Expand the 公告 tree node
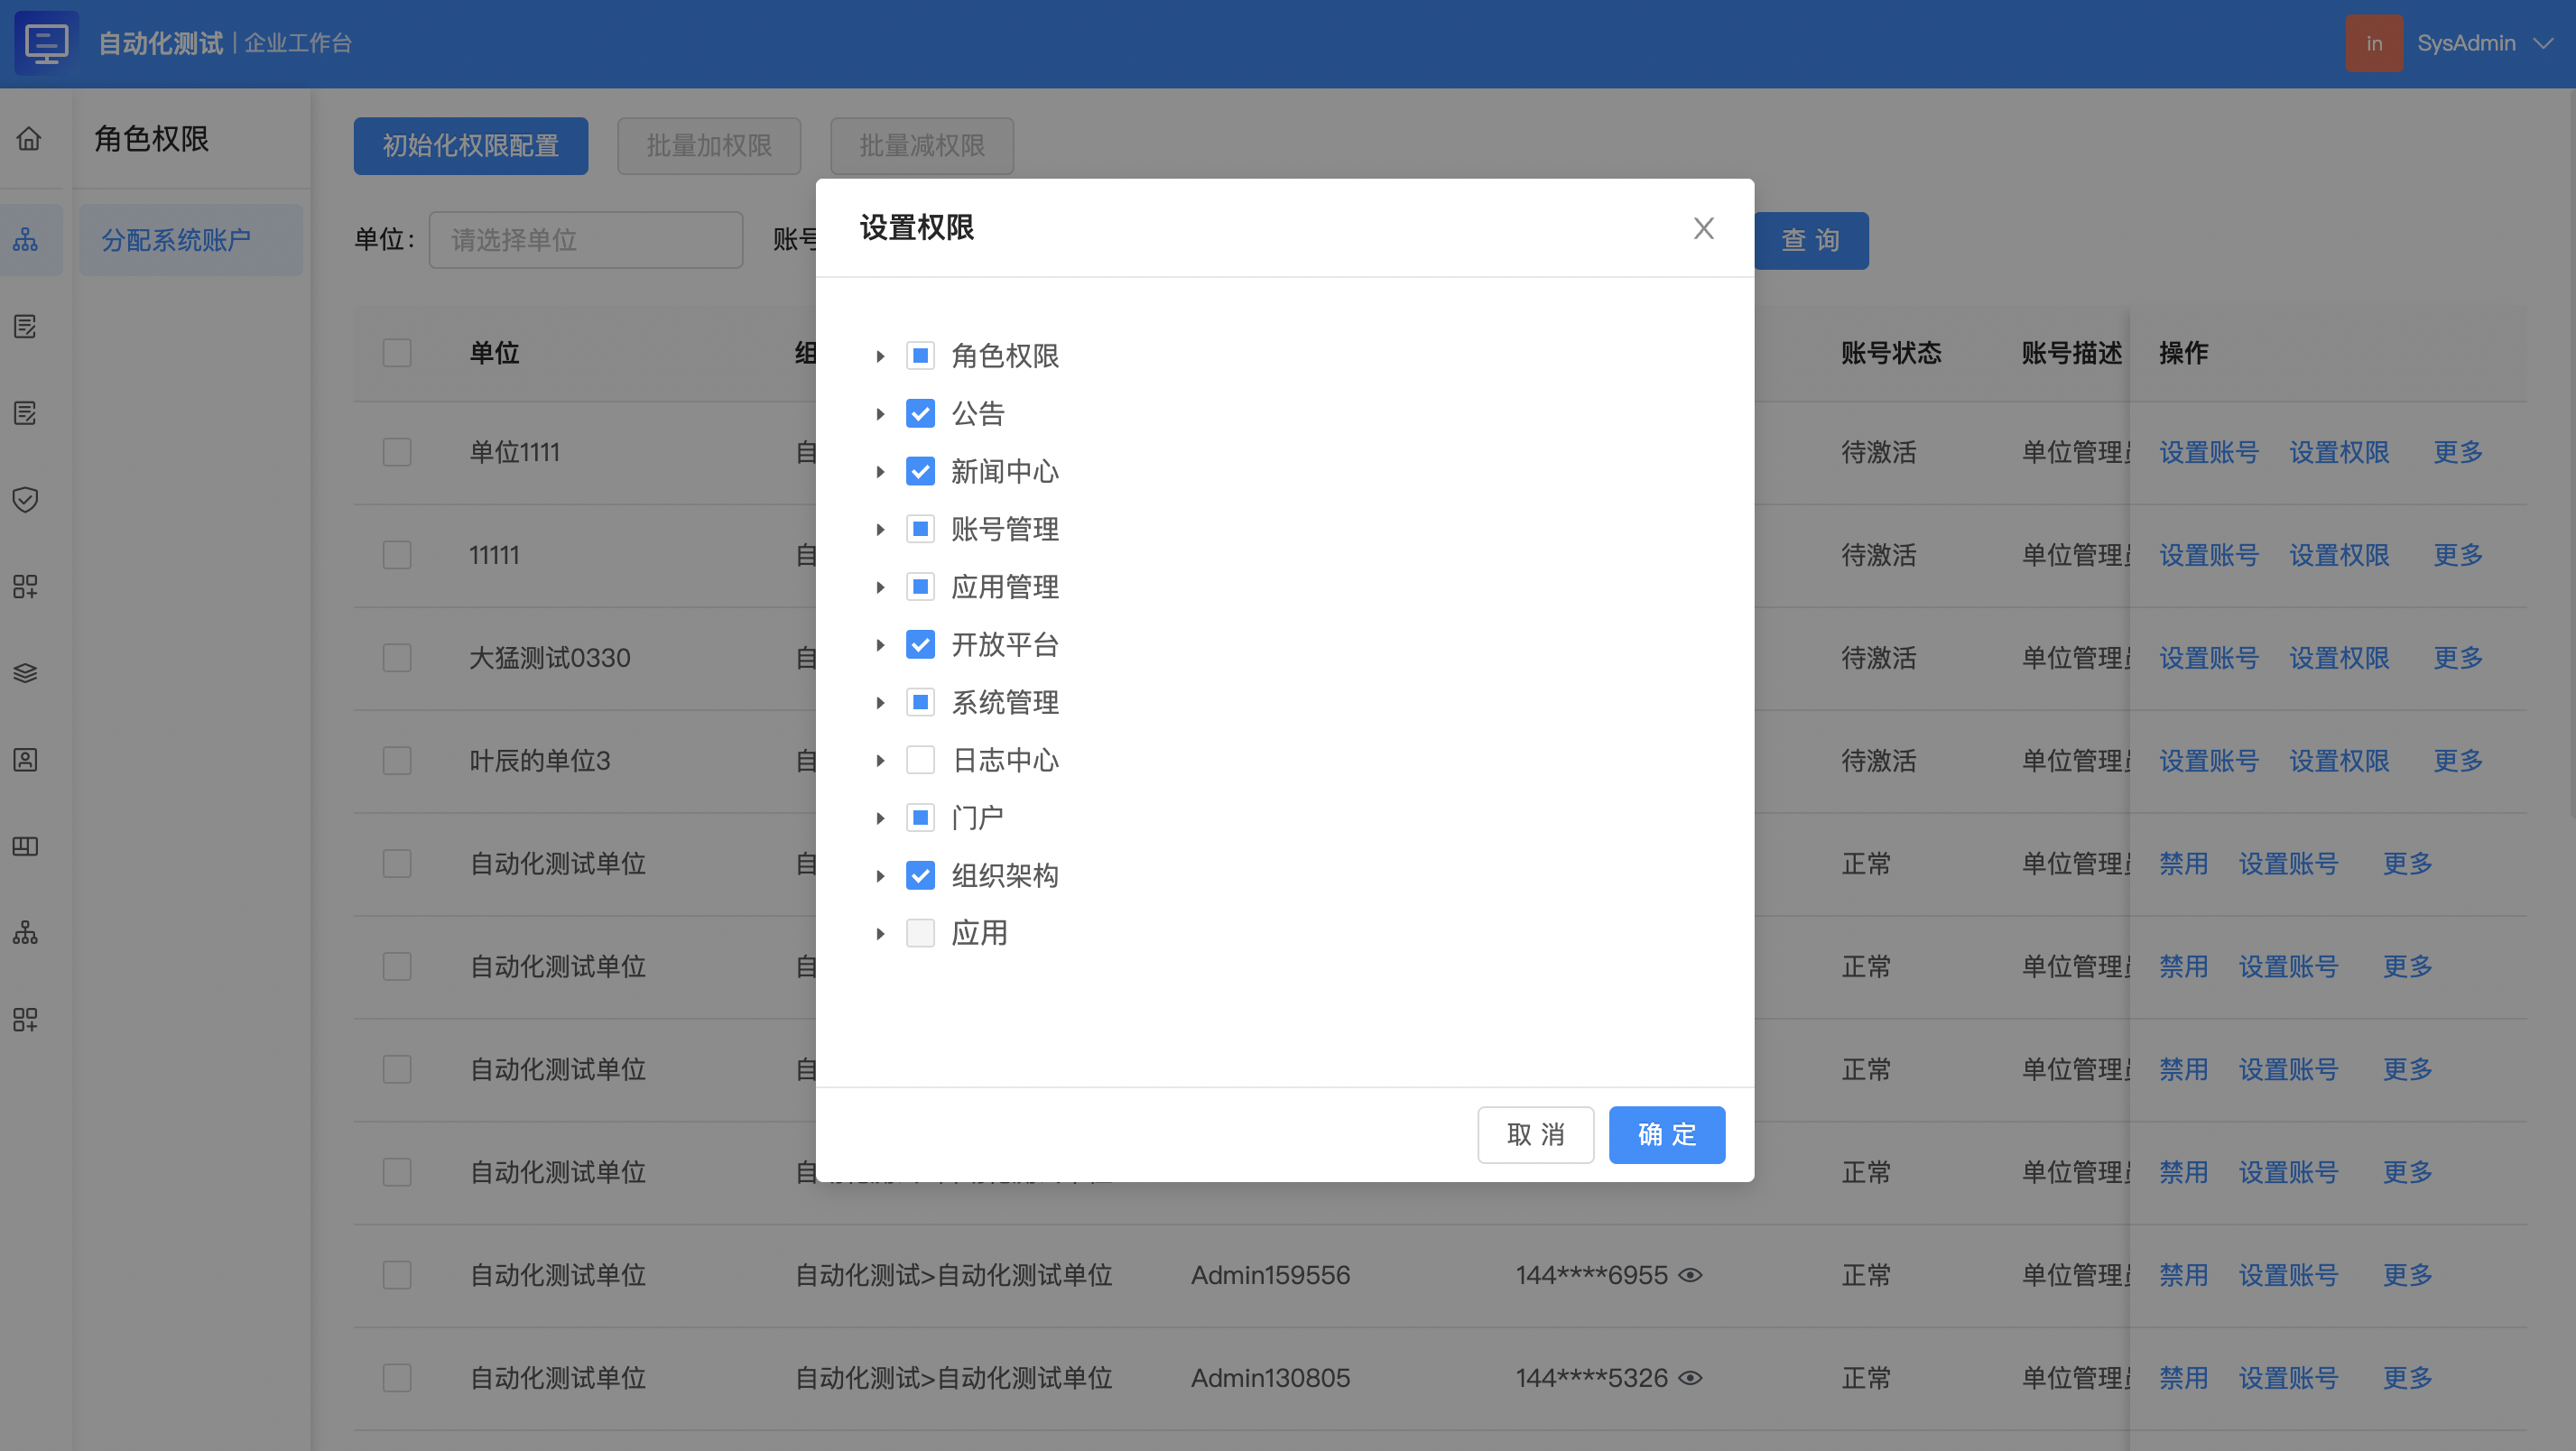 coord(880,414)
